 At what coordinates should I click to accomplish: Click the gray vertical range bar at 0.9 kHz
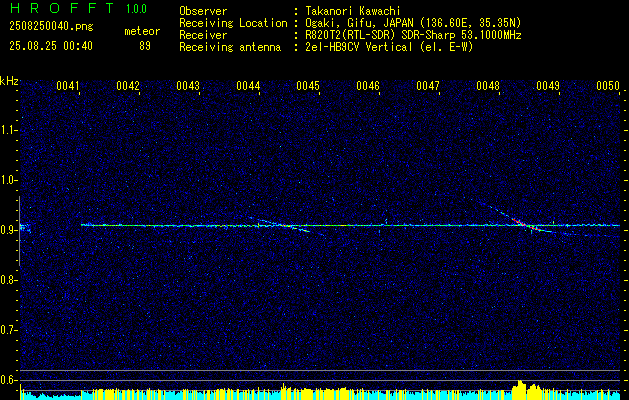pos(19,231)
